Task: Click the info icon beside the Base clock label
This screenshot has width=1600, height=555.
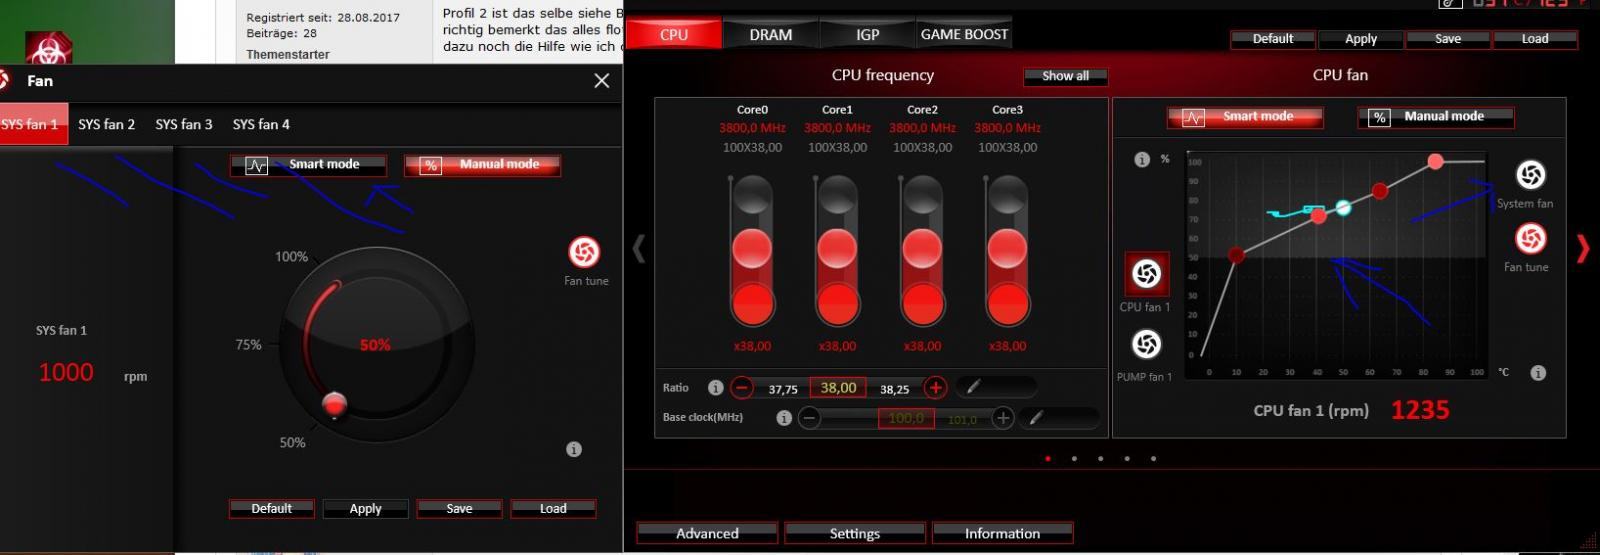Action: coord(784,418)
